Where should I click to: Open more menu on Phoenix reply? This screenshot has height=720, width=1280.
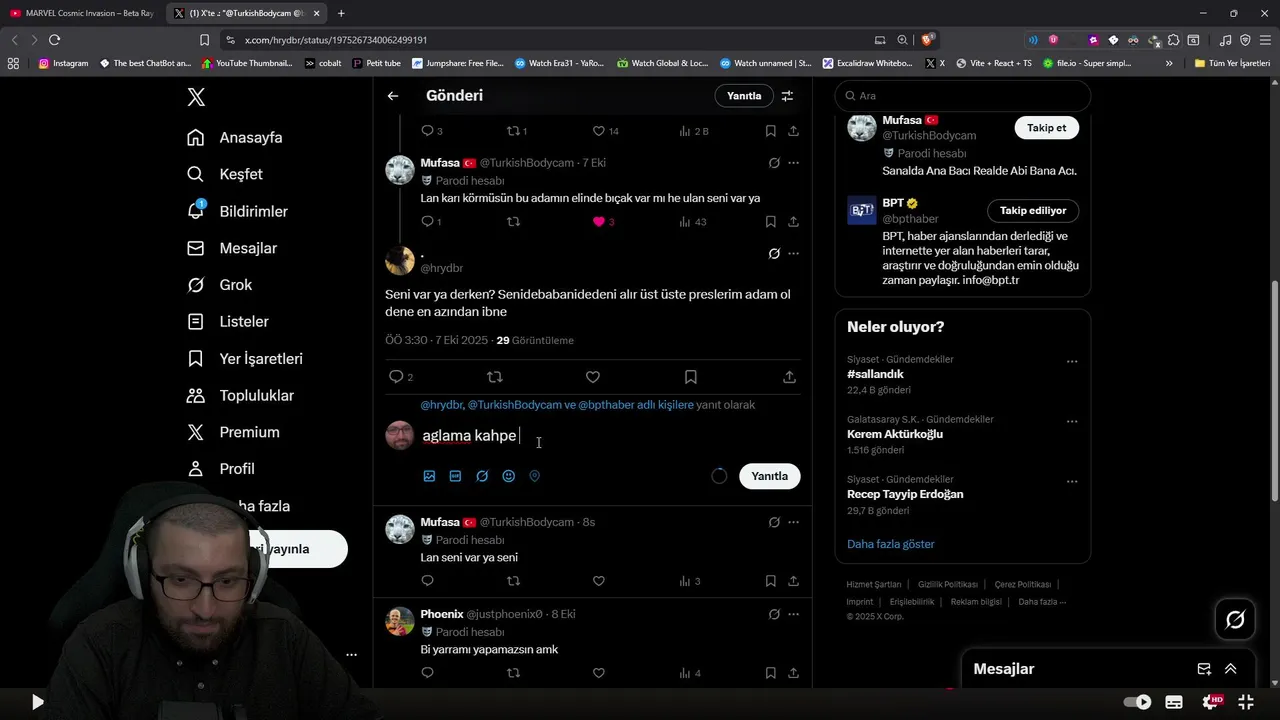point(793,614)
